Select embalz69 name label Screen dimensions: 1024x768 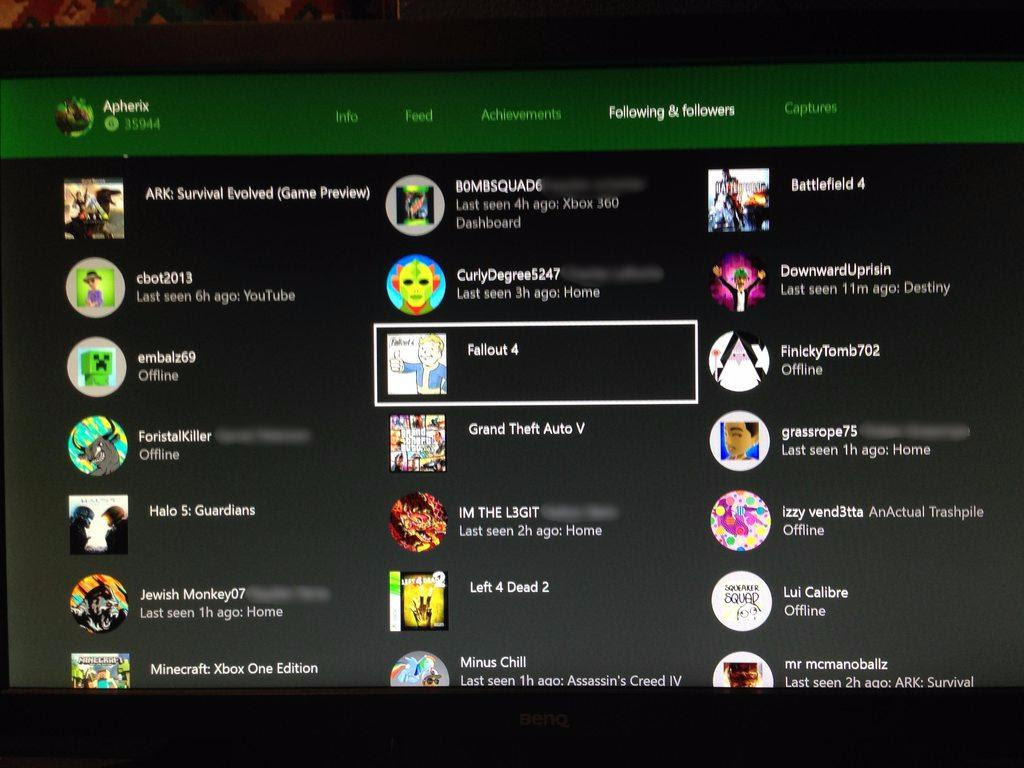point(167,357)
